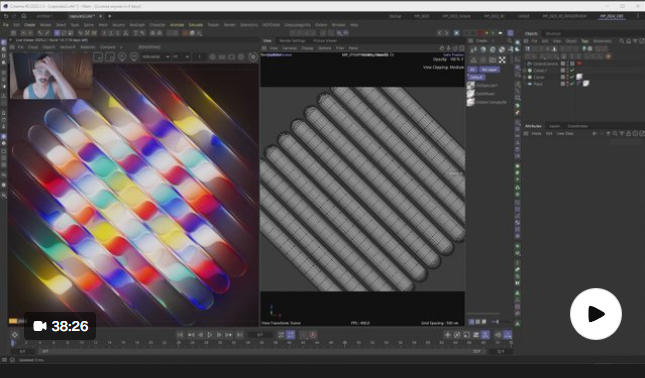Open the second dropdown in the Live Viewer toolbar
Image resolution: width=645 pixels, height=378 pixels.
click(x=181, y=57)
